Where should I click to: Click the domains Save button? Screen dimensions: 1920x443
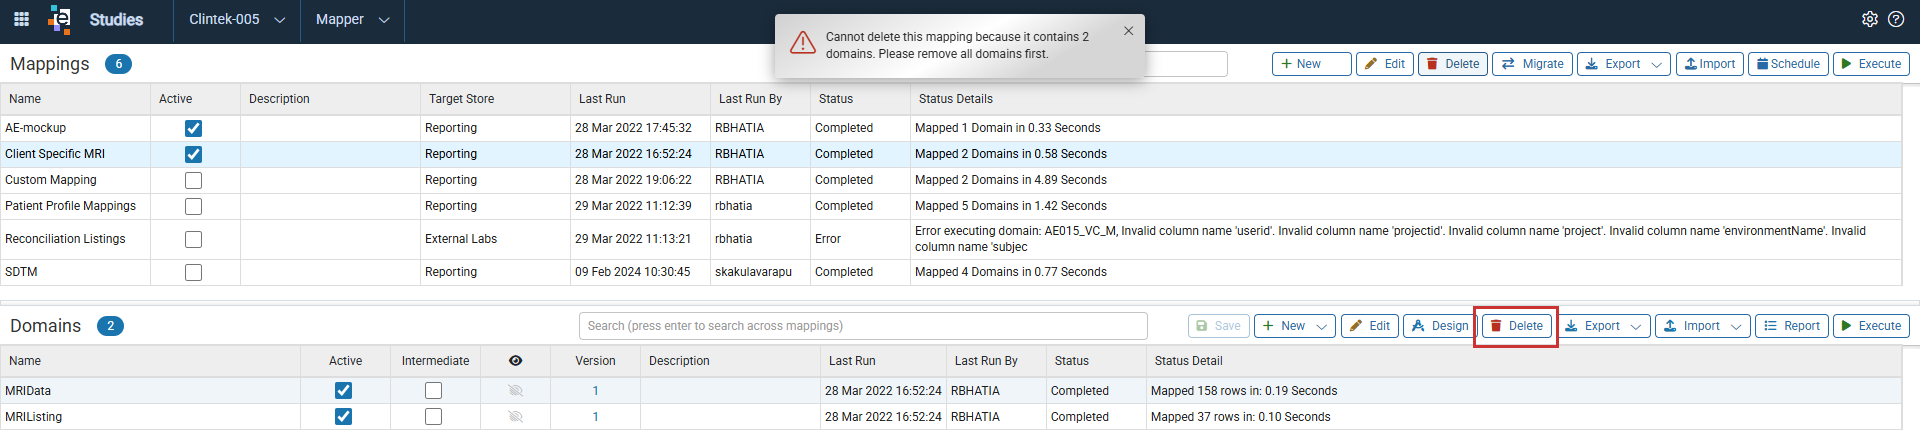tap(1218, 326)
